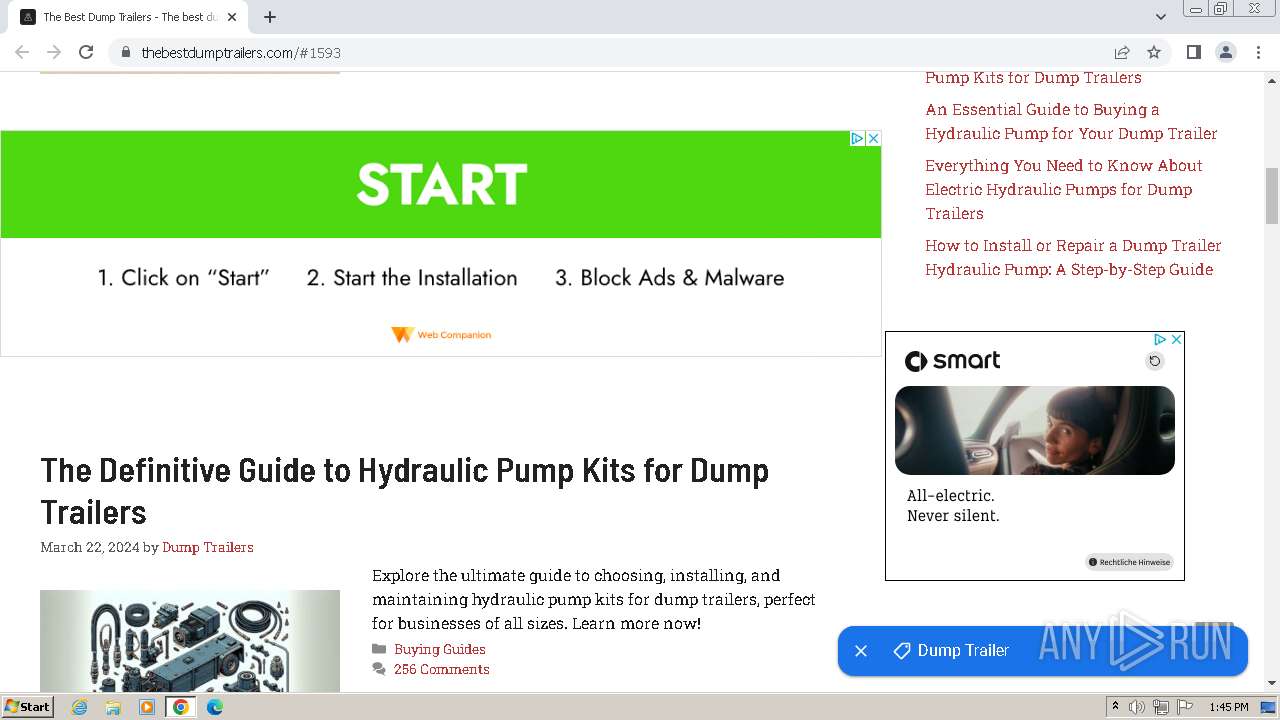
Task: Click the green START ad banner
Action: click(441, 184)
